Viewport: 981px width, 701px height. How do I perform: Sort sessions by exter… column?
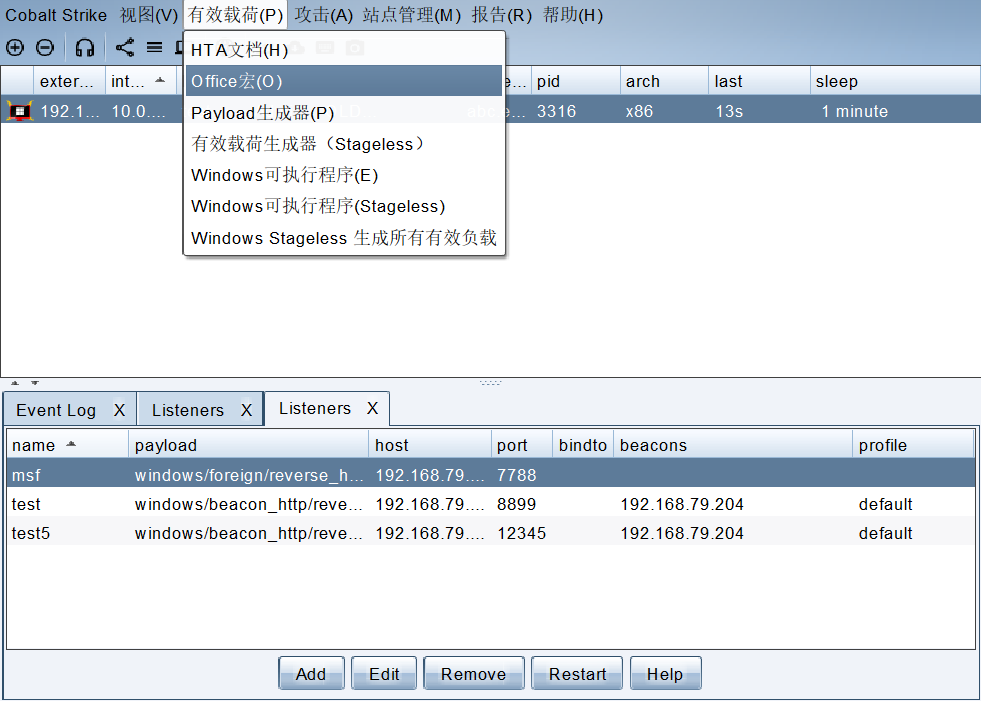point(69,81)
